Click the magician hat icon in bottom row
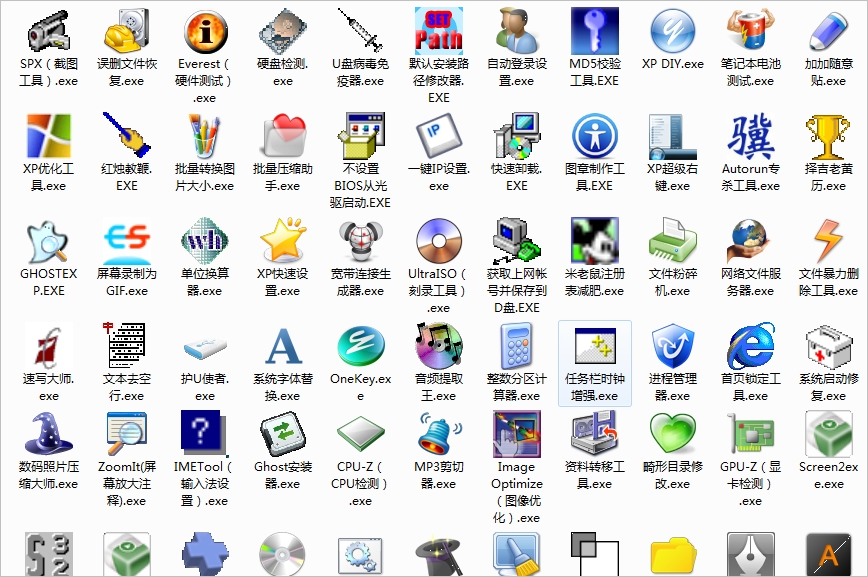 [438, 554]
